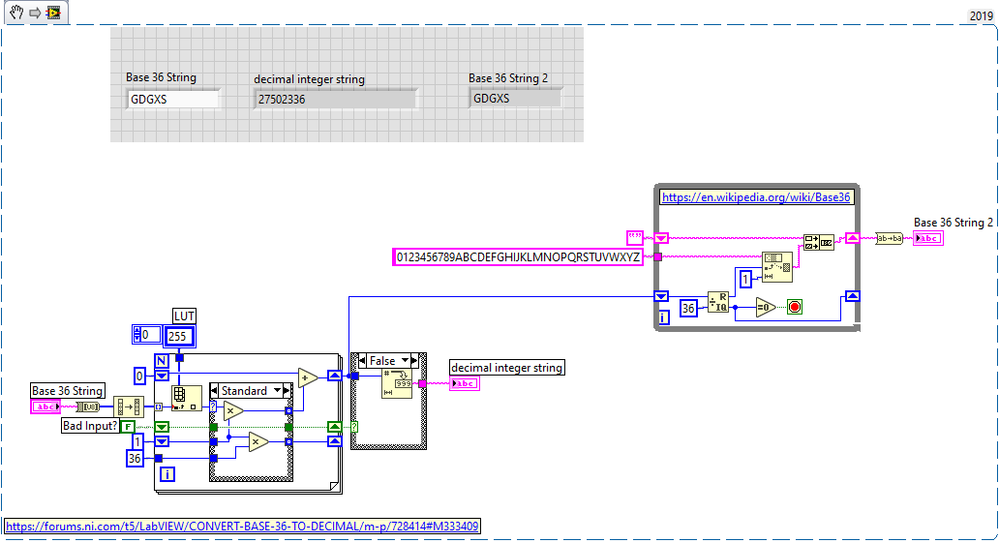The image size is (999, 541).
Task: Open the NI forums link at bottom
Action: click(x=242, y=526)
